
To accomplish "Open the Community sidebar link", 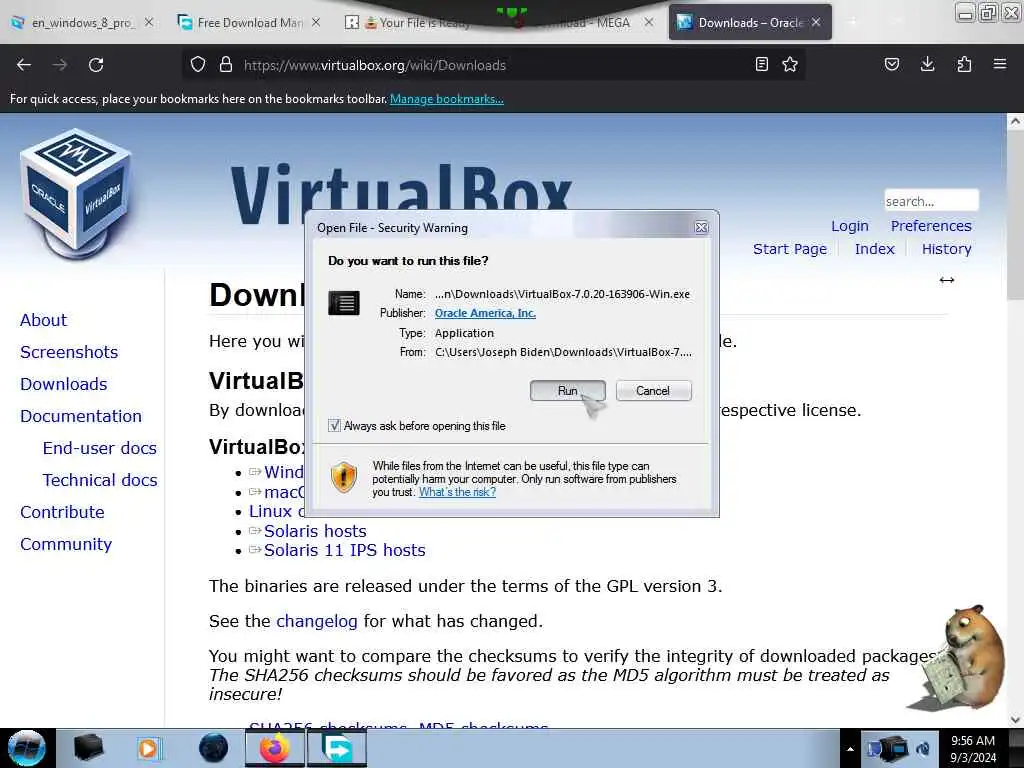I will [x=66, y=544].
